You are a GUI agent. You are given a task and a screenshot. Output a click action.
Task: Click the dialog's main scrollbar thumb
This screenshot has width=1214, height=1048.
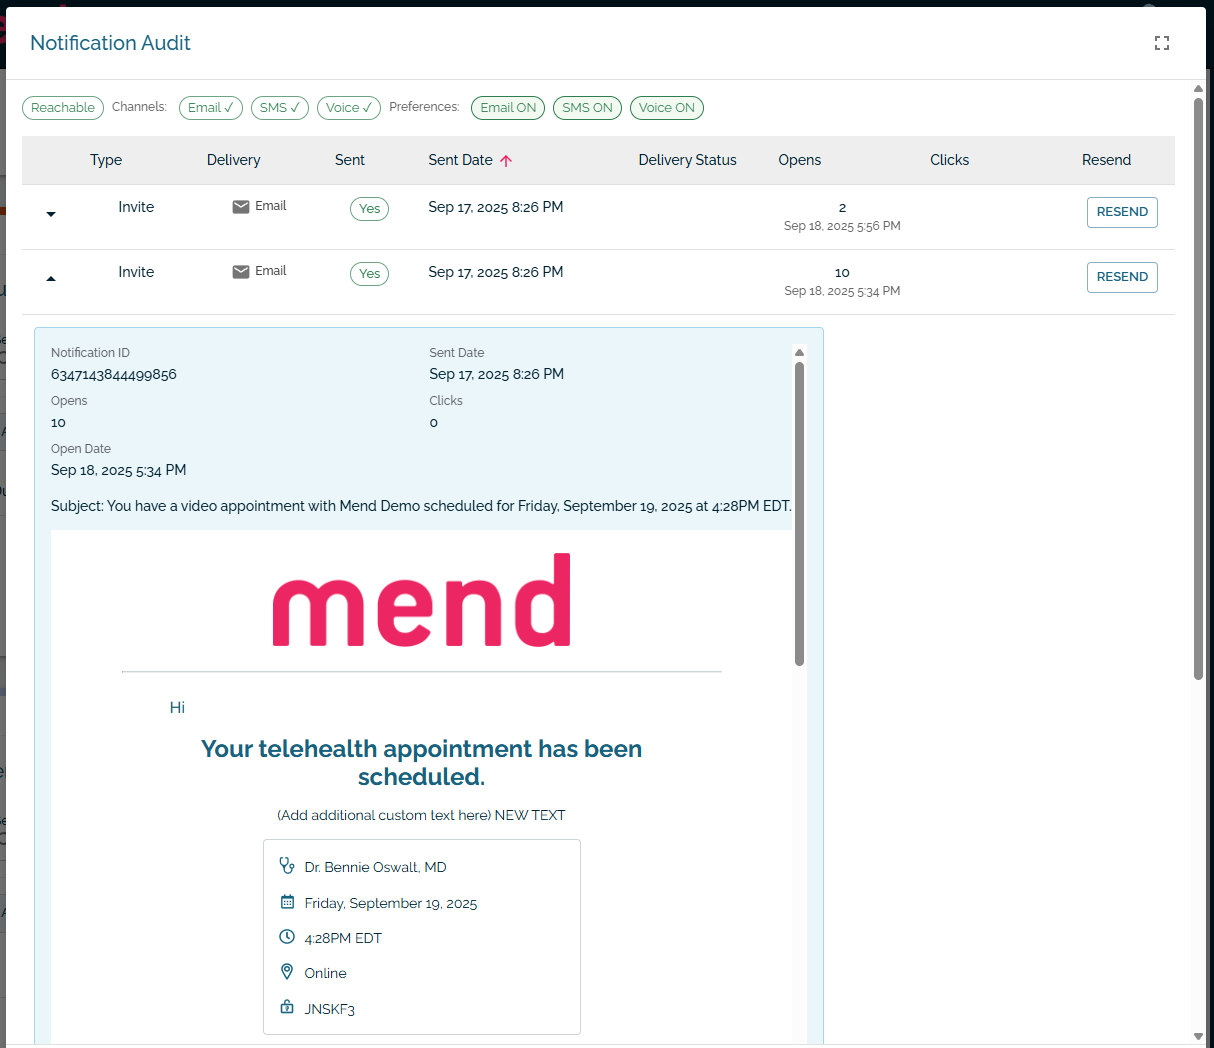[1198, 388]
